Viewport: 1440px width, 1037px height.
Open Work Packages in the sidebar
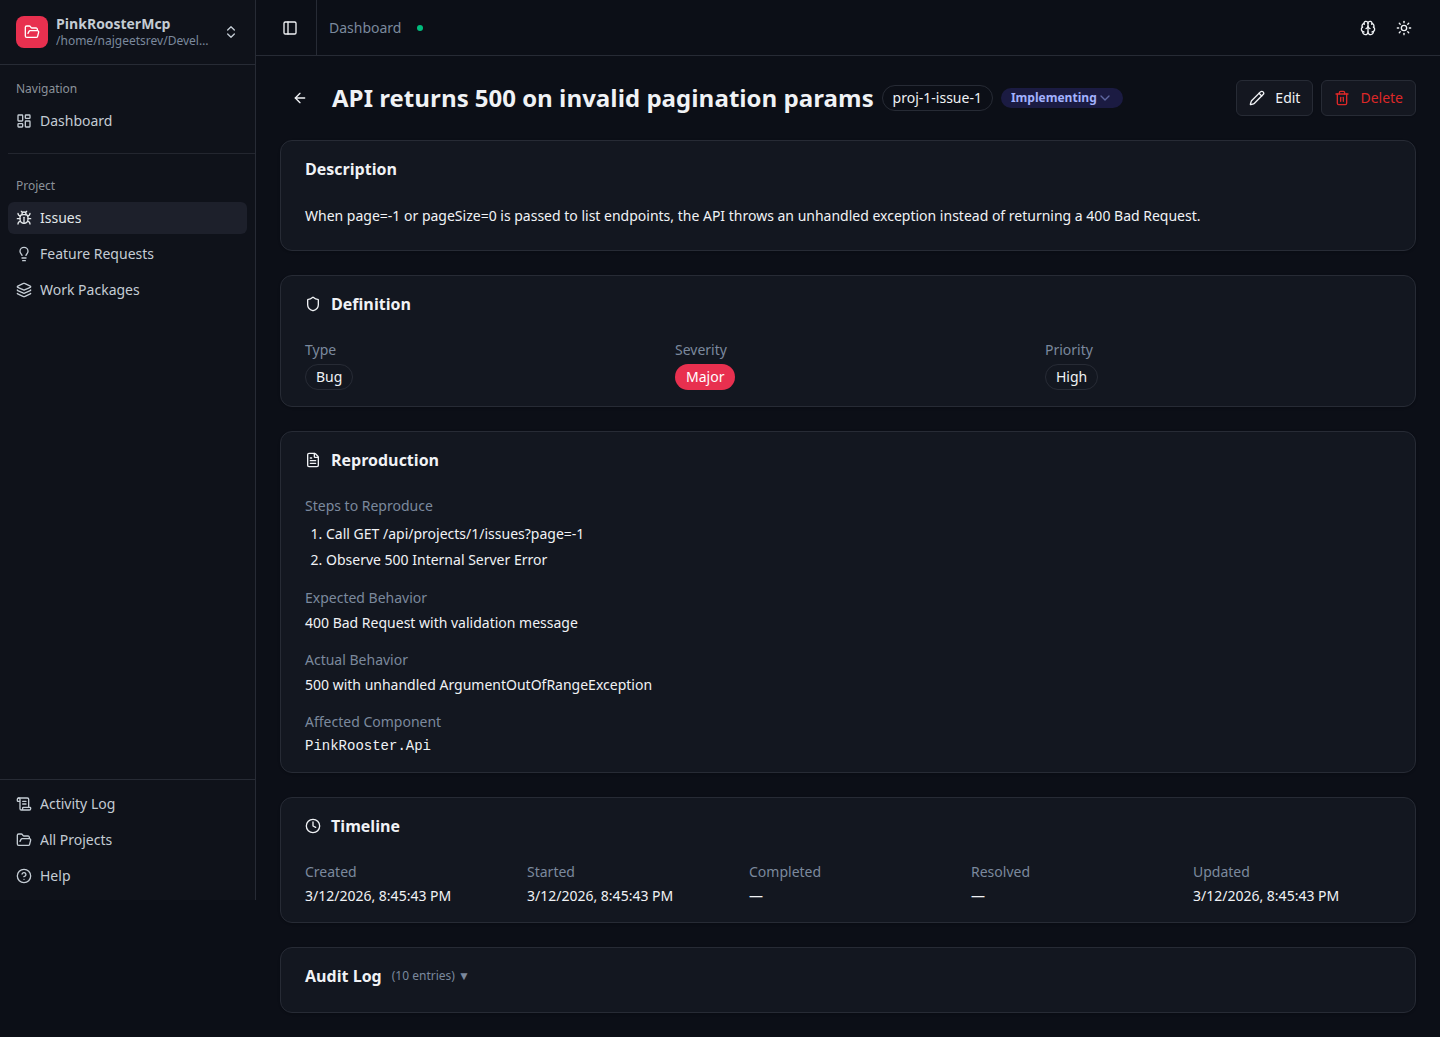[x=127, y=290]
